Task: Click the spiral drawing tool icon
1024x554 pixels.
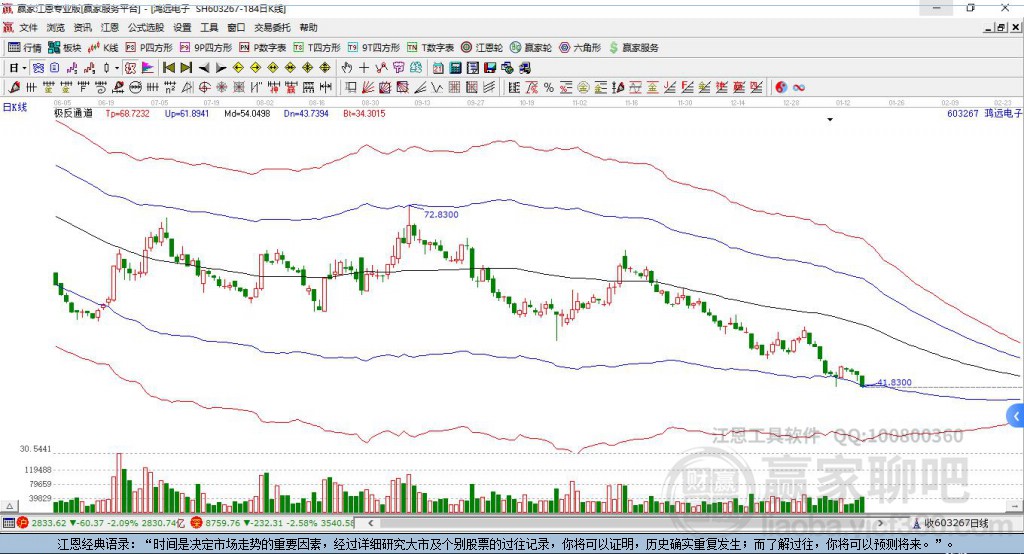Action: pyautogui.click(x=101, y=87)
